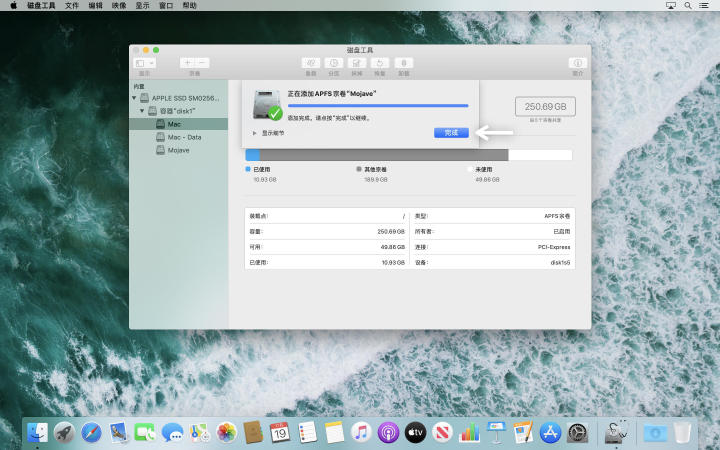Click the APFS volume type value

point(557,216)
